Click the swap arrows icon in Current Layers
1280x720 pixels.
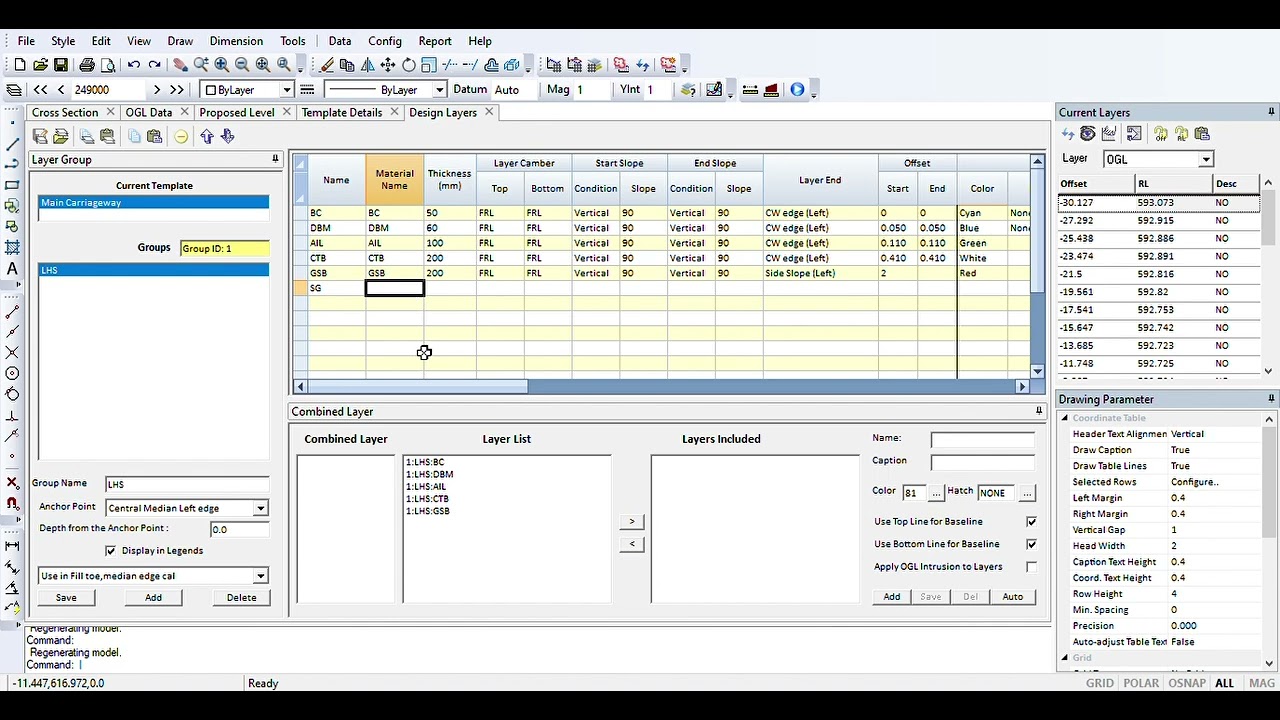coord(1068,134)
